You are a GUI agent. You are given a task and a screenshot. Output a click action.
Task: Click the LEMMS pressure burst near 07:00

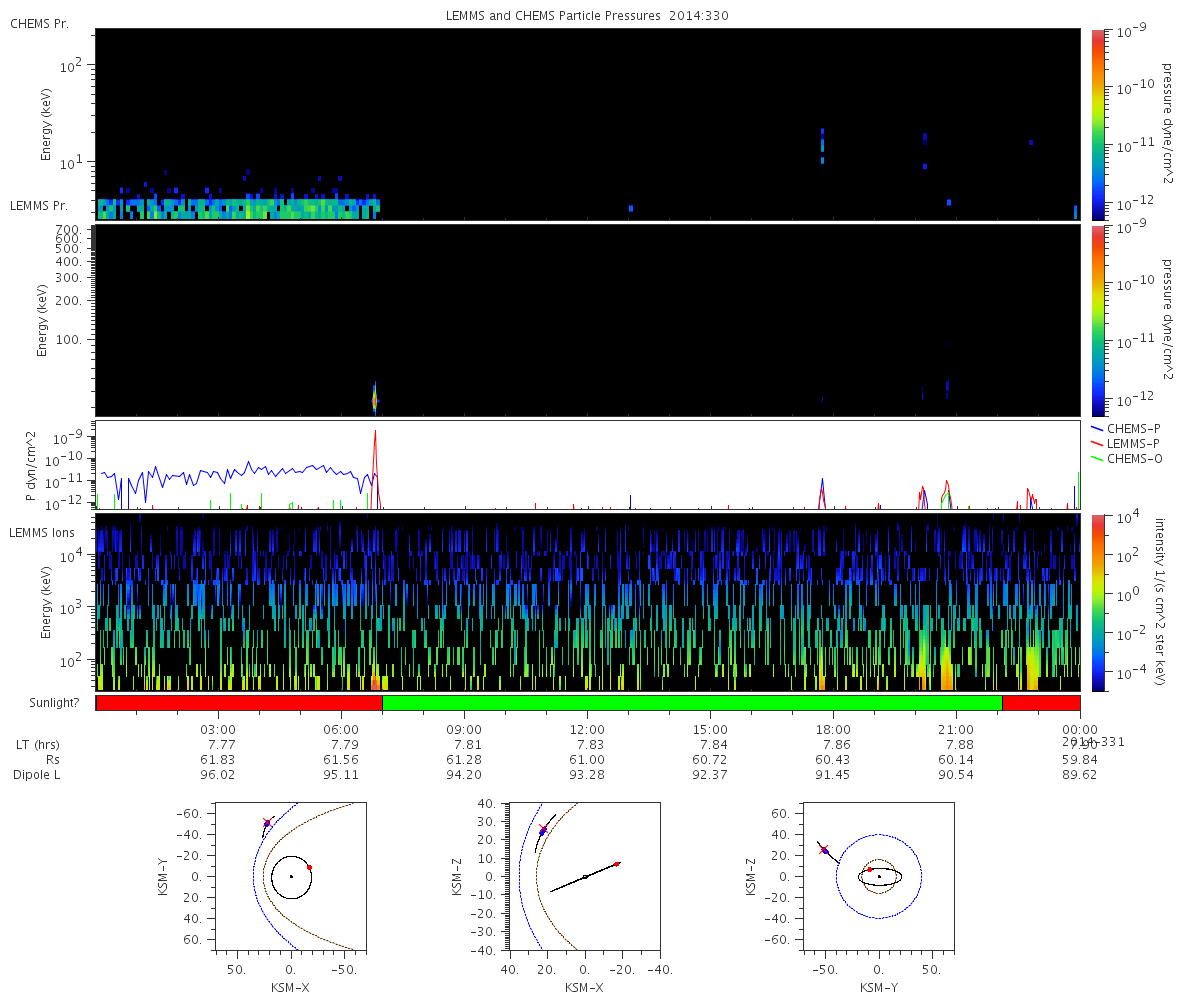click(x=375, y=399)
